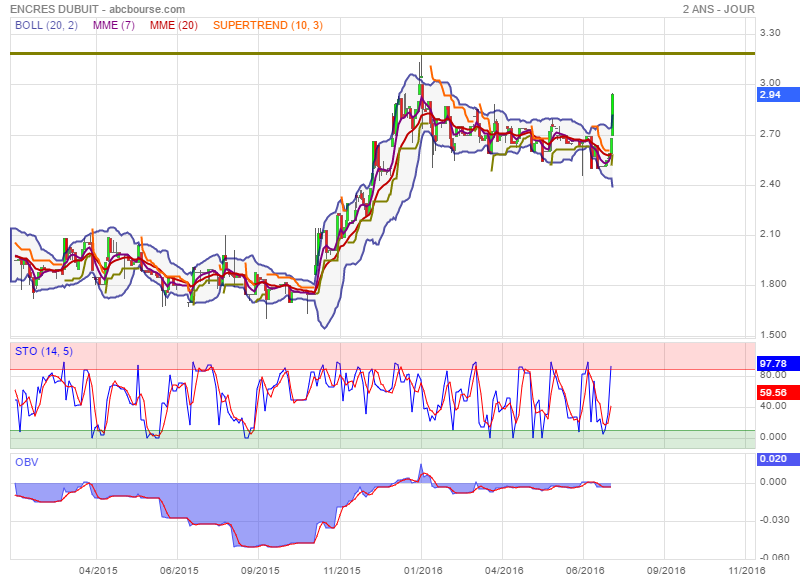
Task: Click the MME (7) legend label
Action: tap(114, 25)
